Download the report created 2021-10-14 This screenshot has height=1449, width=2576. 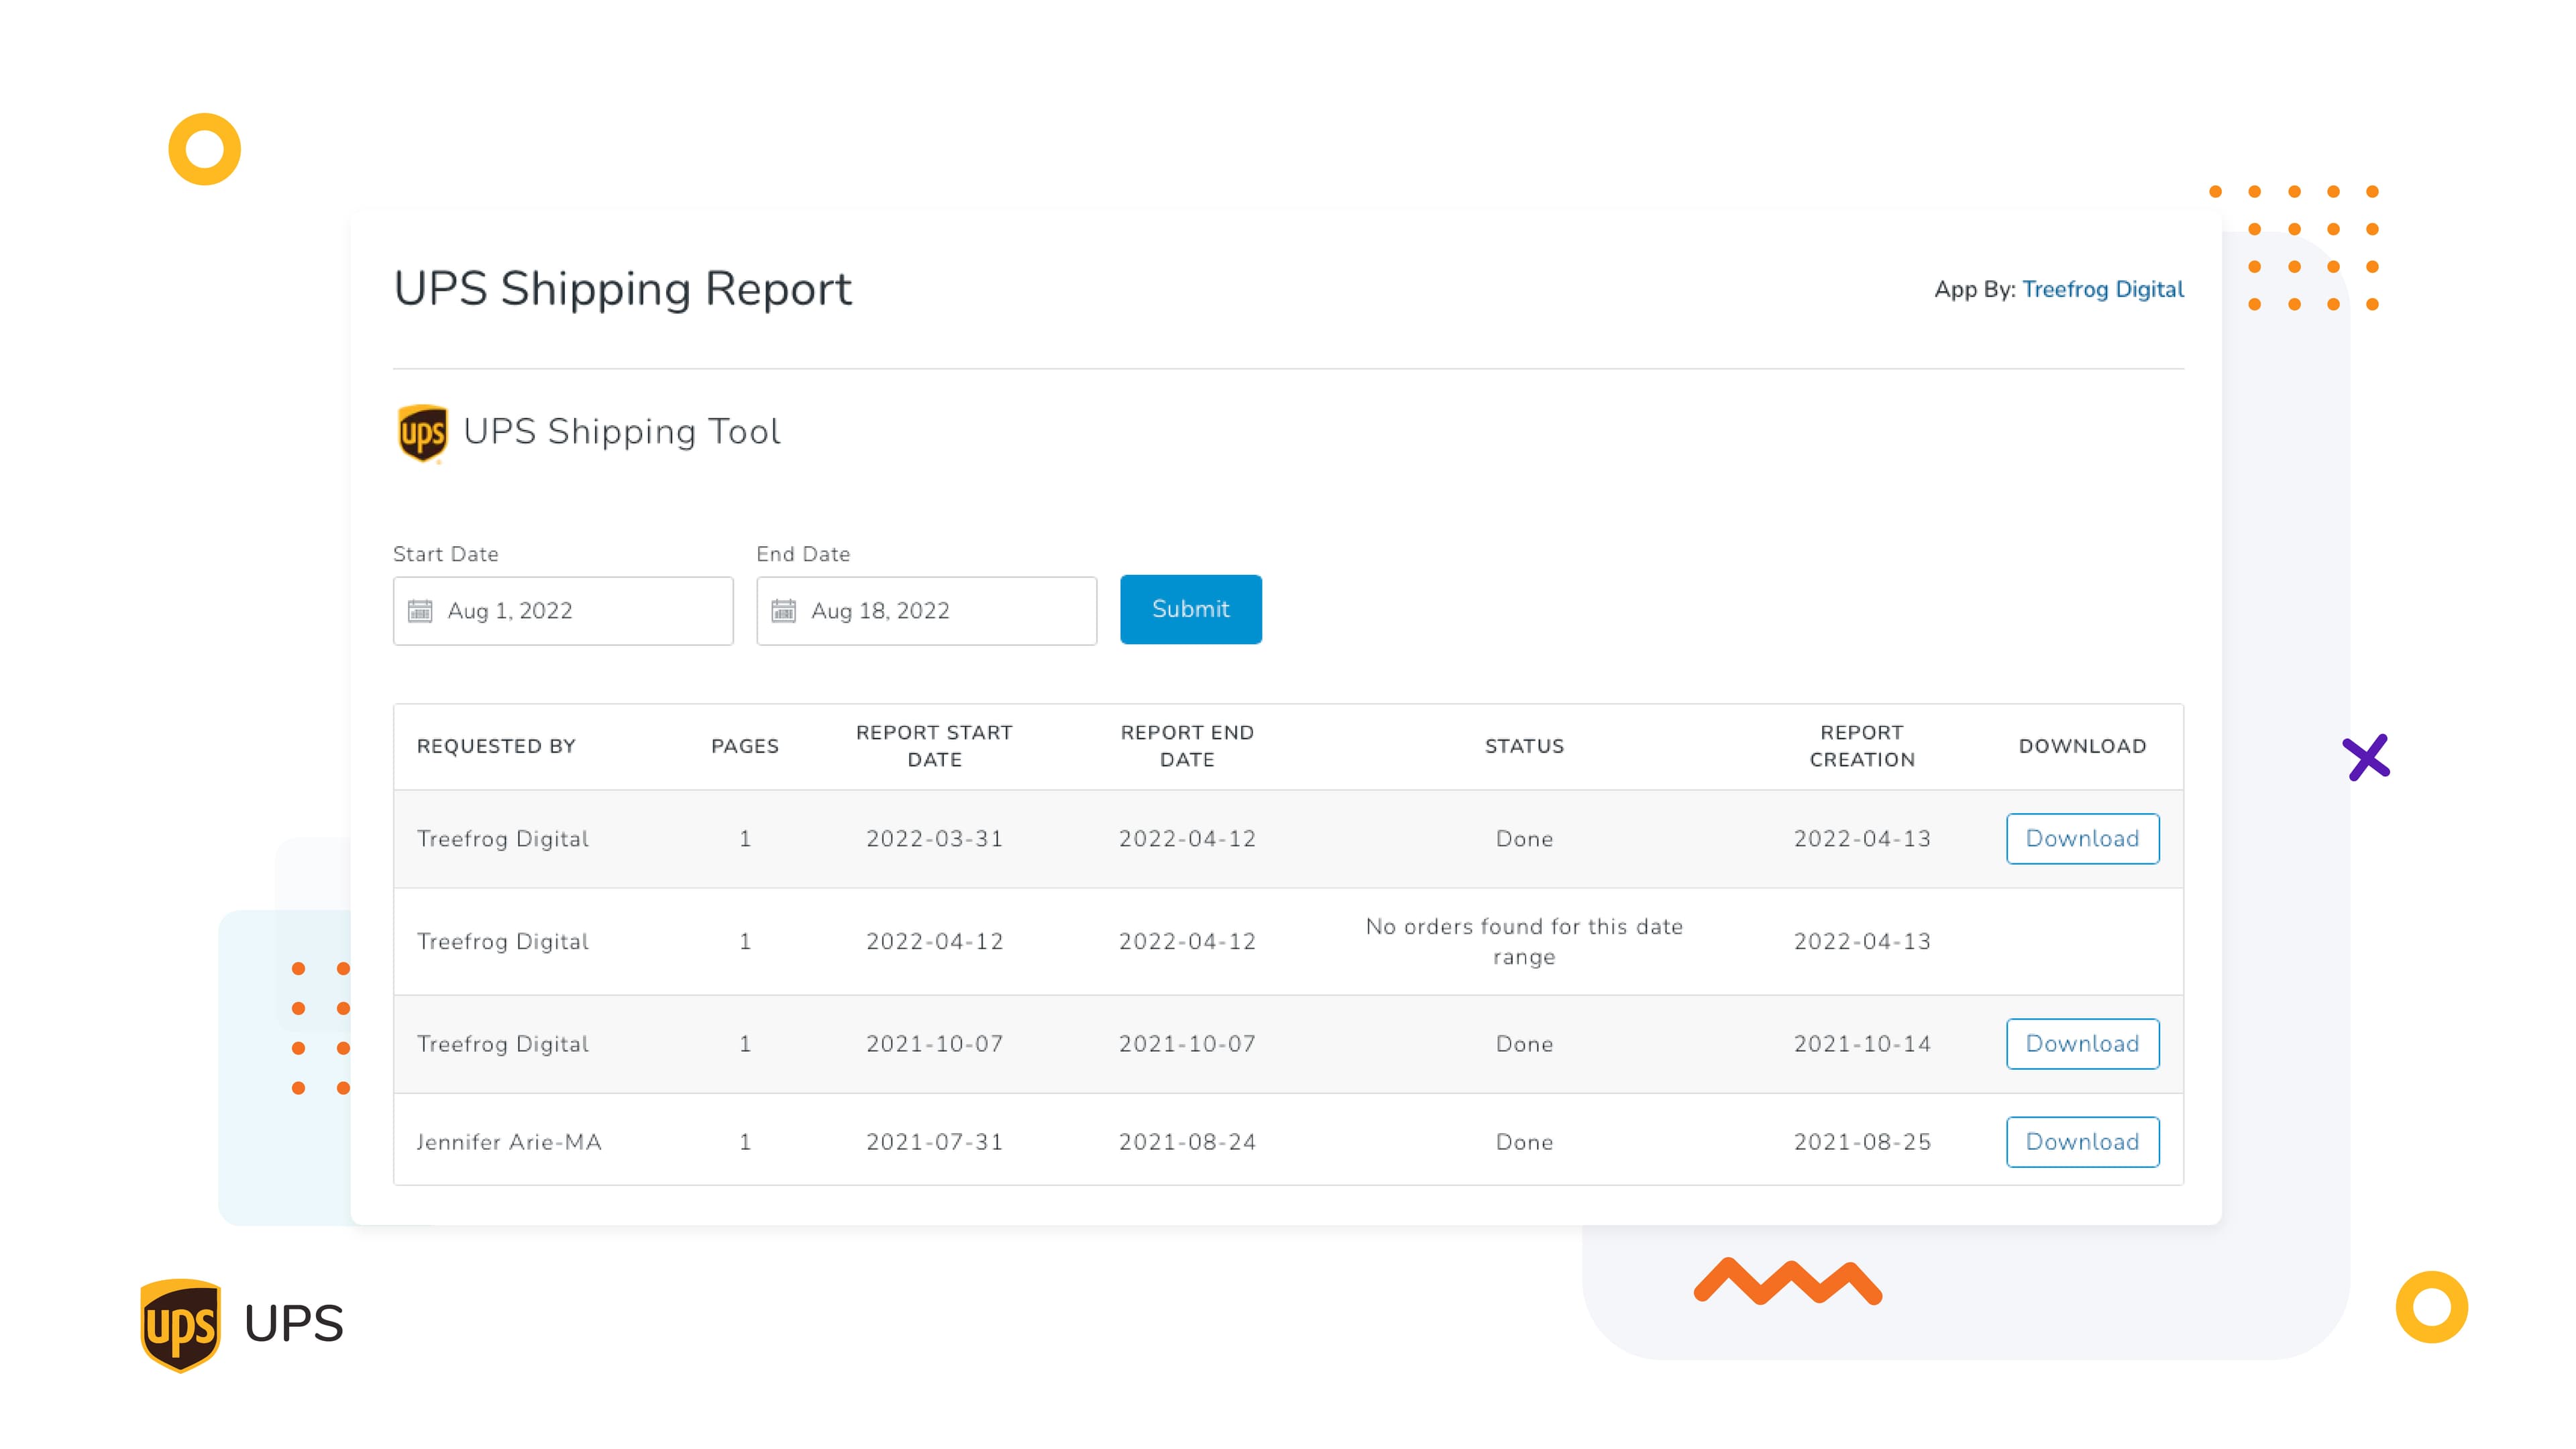pos(2082,1043)
